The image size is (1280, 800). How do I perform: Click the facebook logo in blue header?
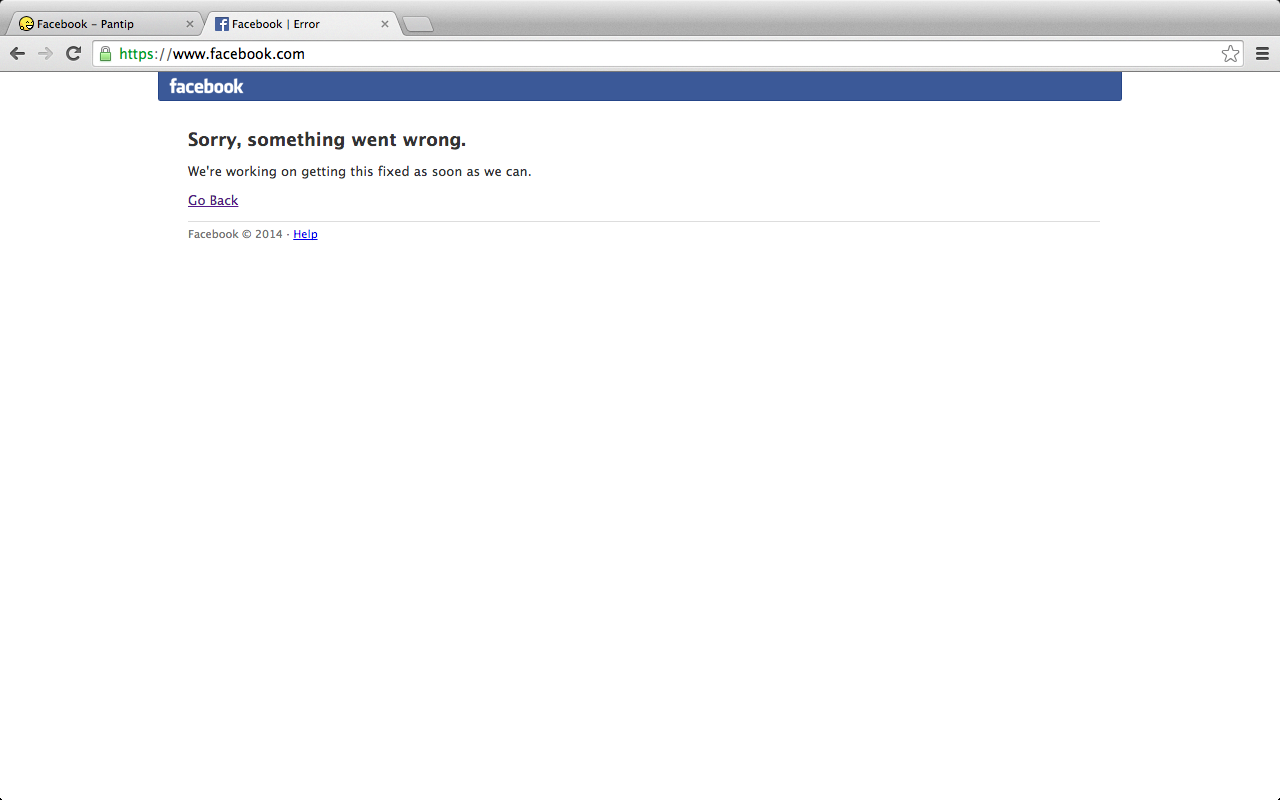tap(206, 86)
